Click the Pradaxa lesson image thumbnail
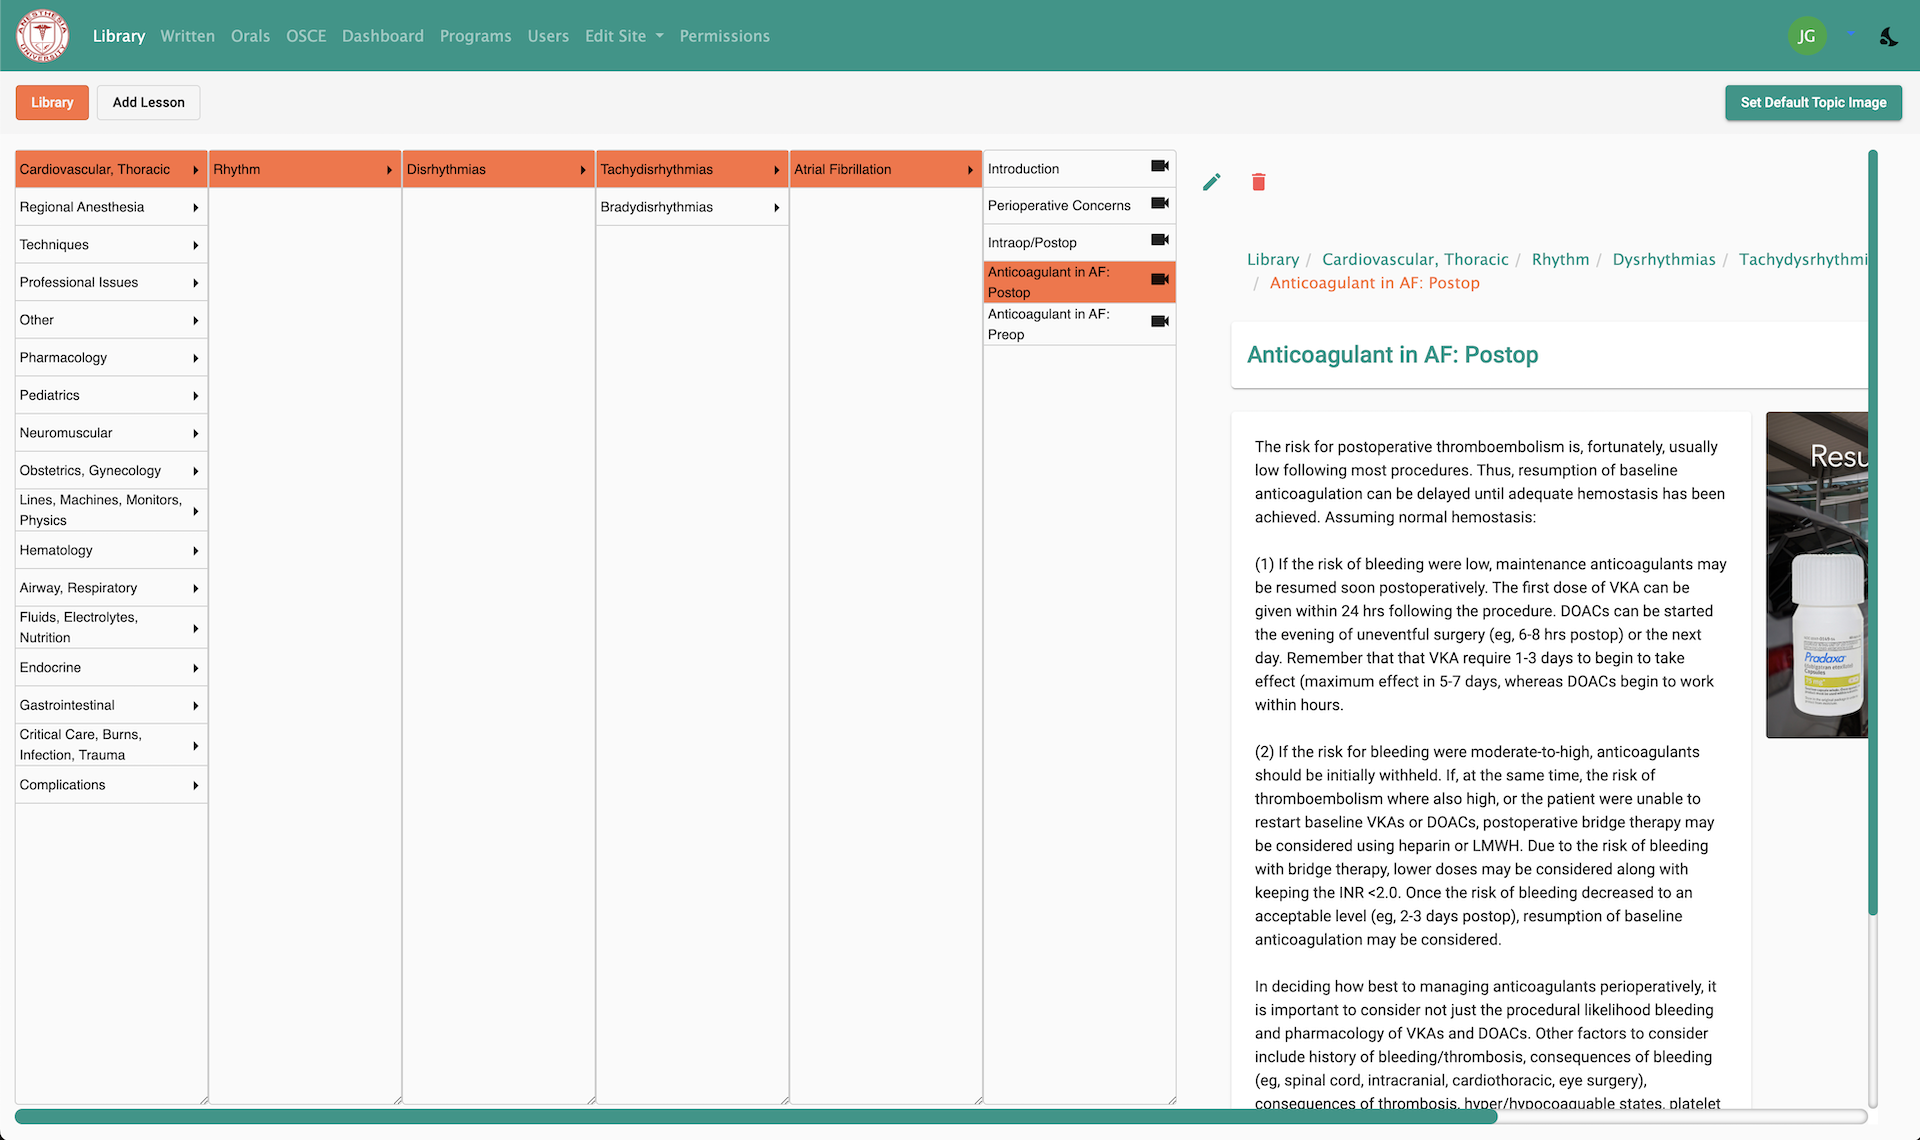 [1816, 575]
